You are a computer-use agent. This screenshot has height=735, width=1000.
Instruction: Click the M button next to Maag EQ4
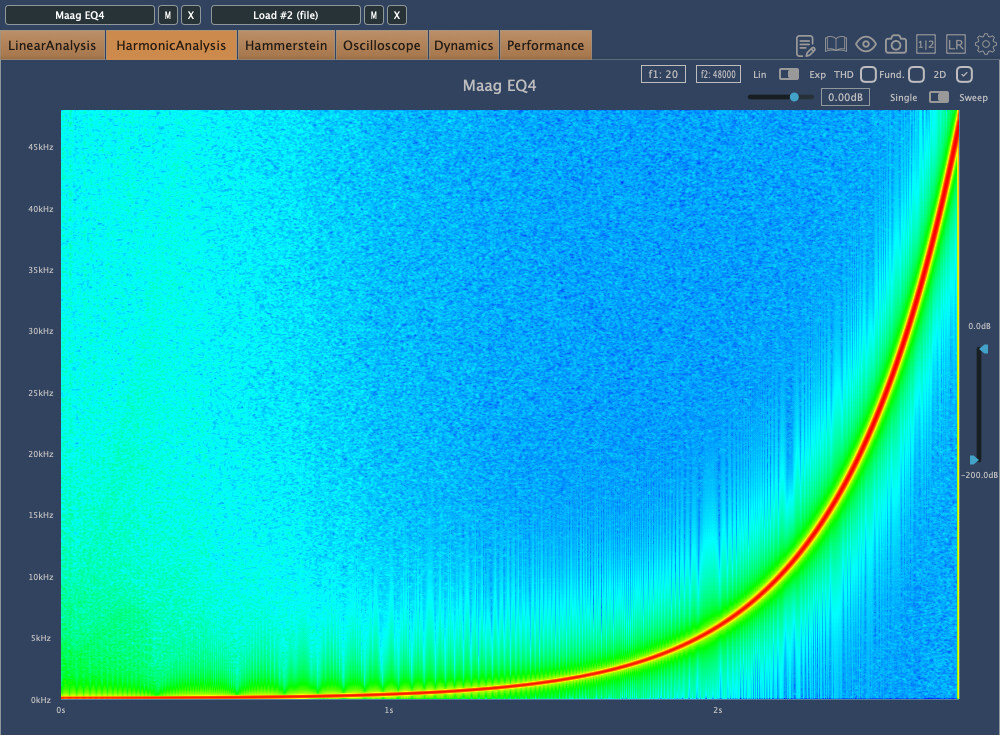coord(168,15)
